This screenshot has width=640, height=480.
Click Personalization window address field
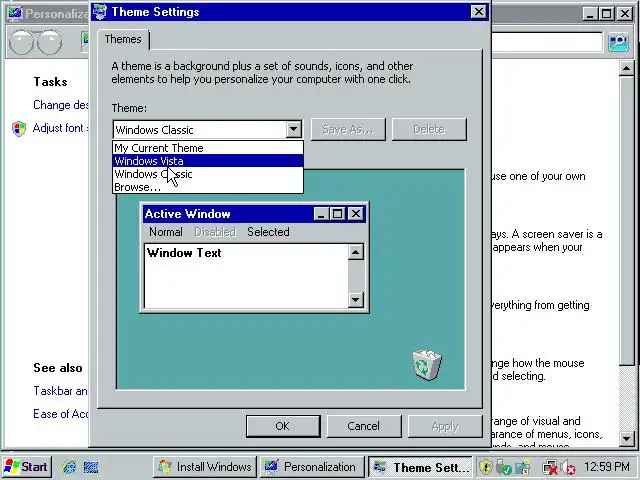click(547, 42)
